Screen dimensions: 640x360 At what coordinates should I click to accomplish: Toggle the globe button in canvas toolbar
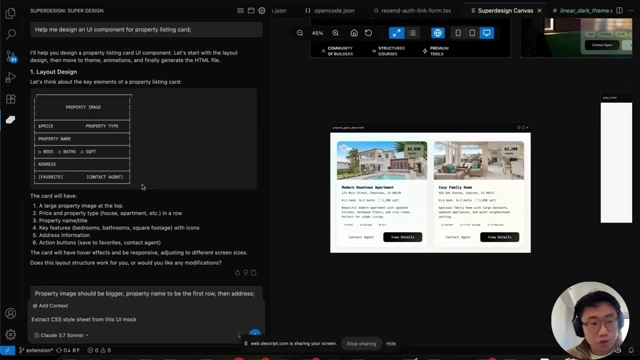coord(438,33)
